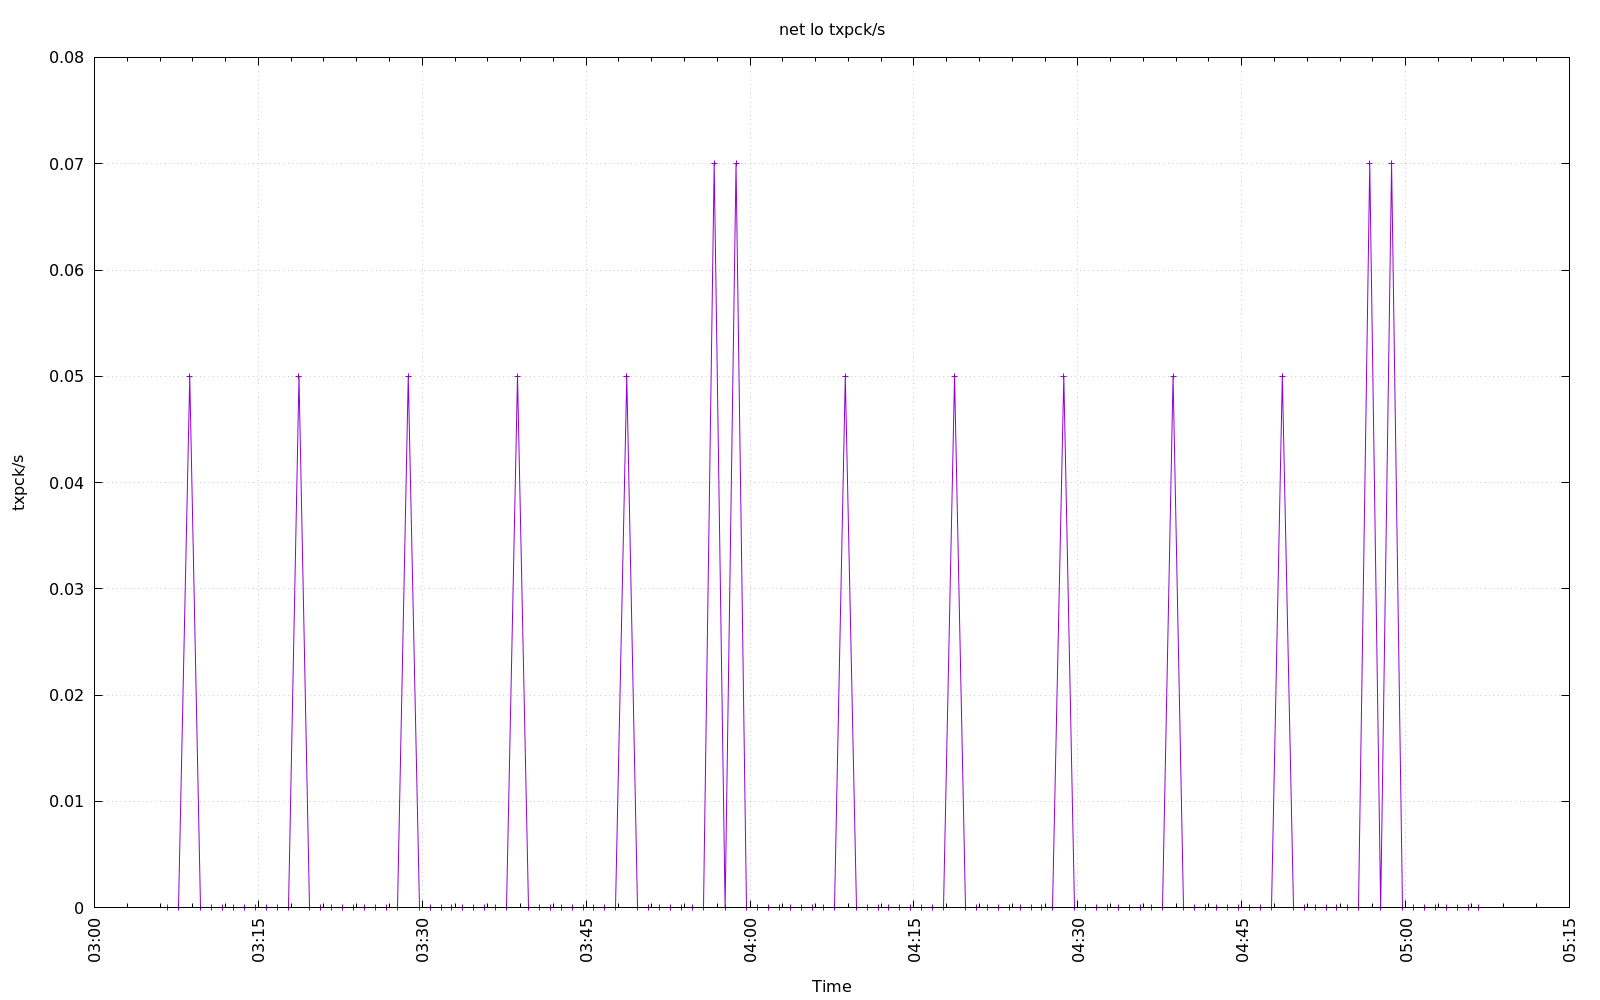Click the chart title 'net lo txpck/s'

[x=831, y=30]
